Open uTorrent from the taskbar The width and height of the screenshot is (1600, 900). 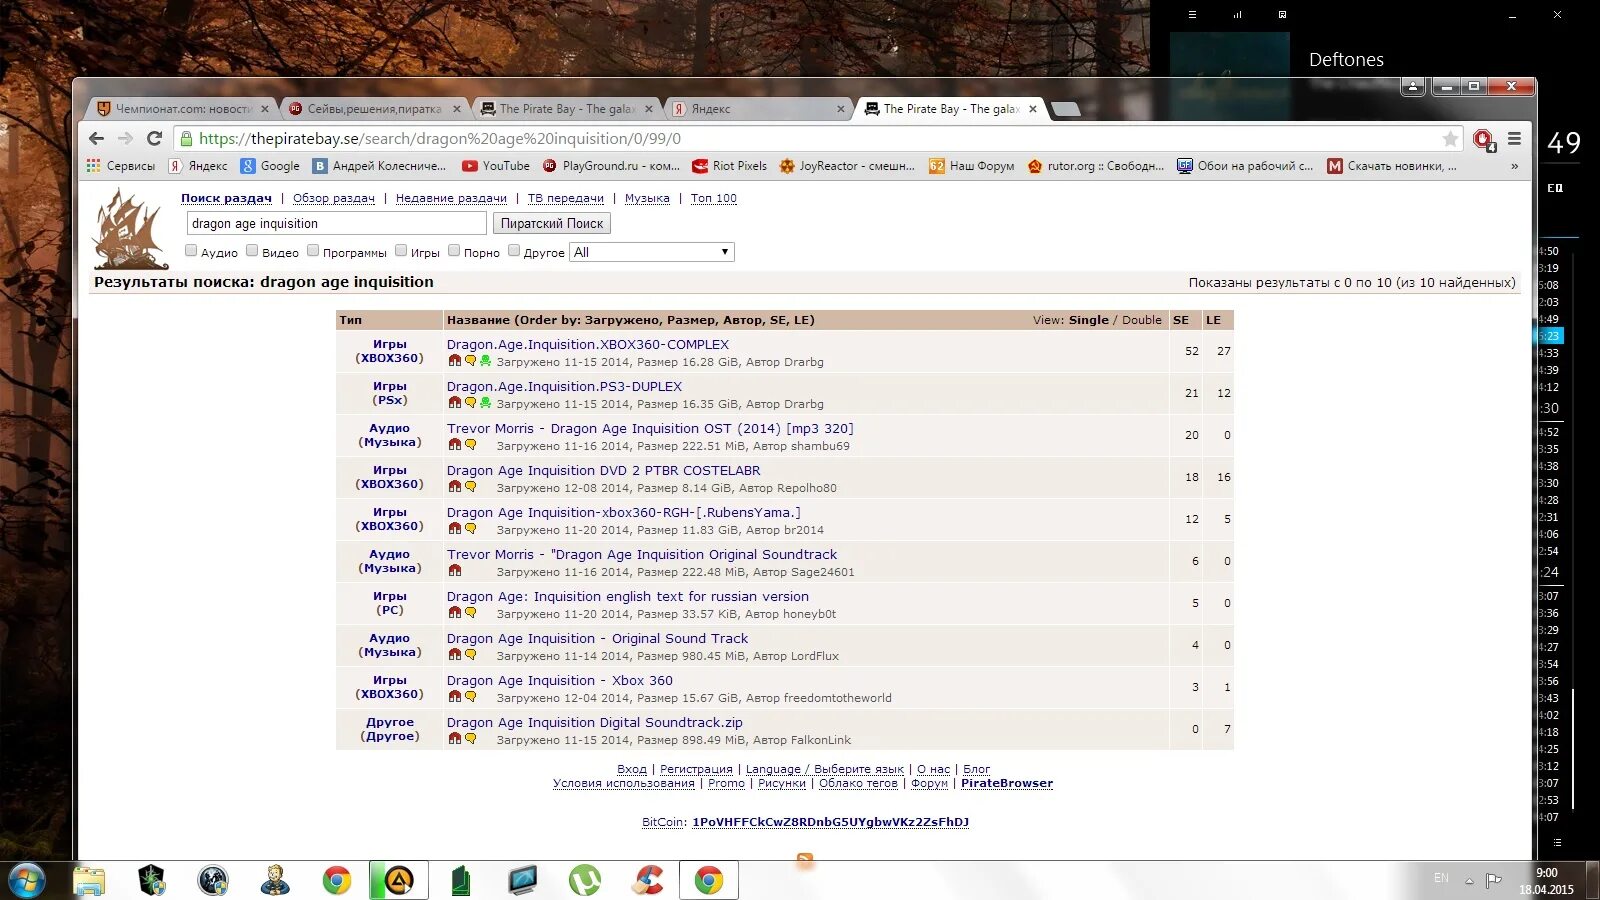tap(585, 880)
